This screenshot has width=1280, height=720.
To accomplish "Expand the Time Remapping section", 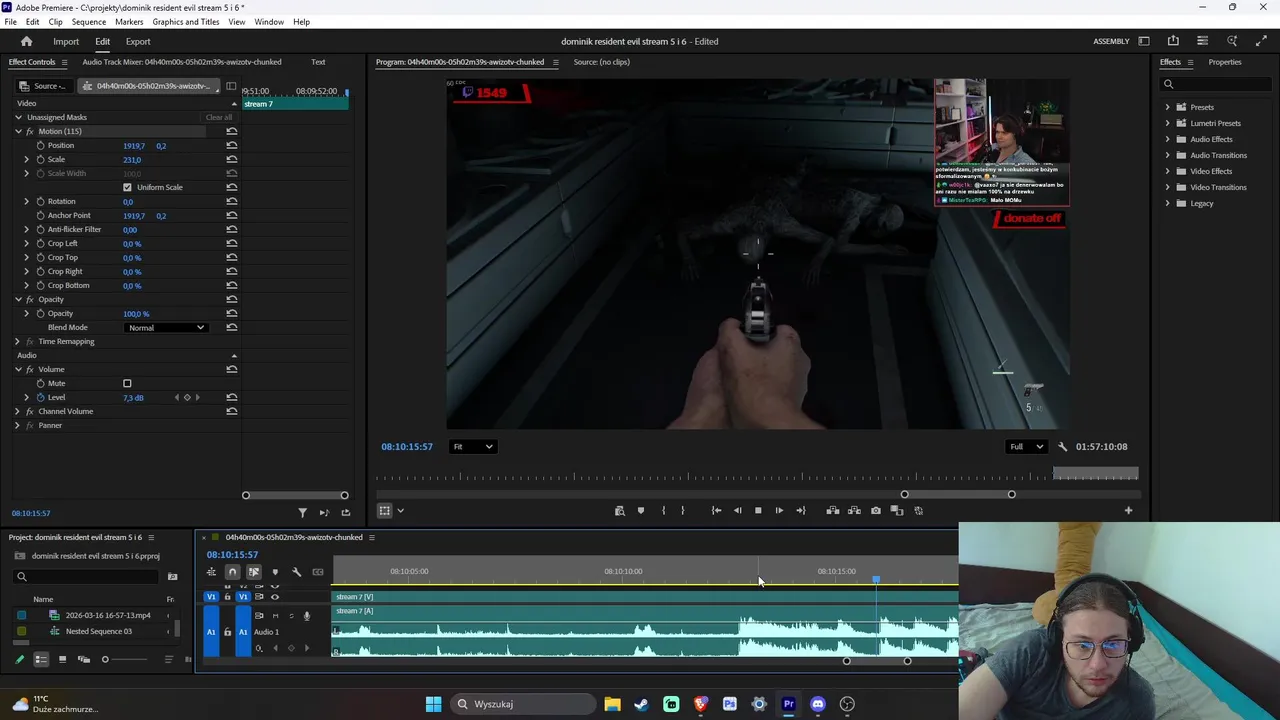I will tap(17, 342).
